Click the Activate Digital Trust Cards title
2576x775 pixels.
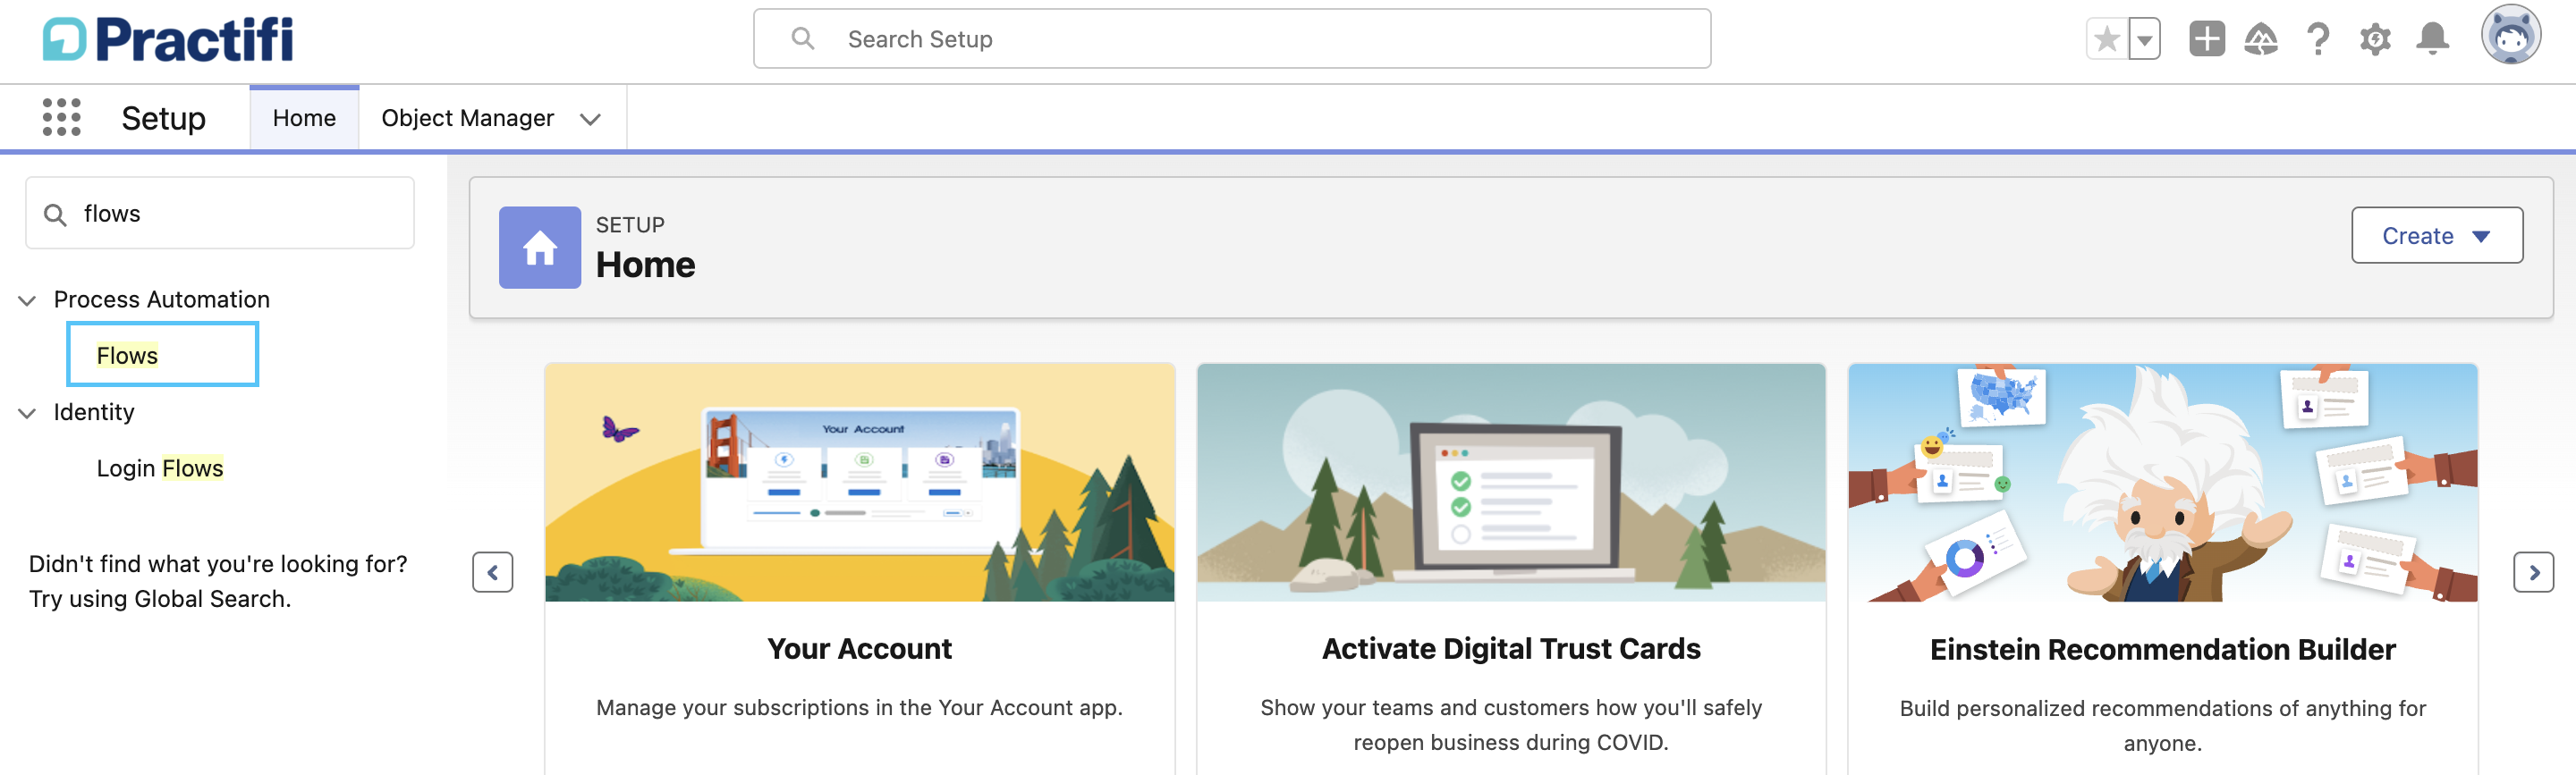(x=1511, y=649)
